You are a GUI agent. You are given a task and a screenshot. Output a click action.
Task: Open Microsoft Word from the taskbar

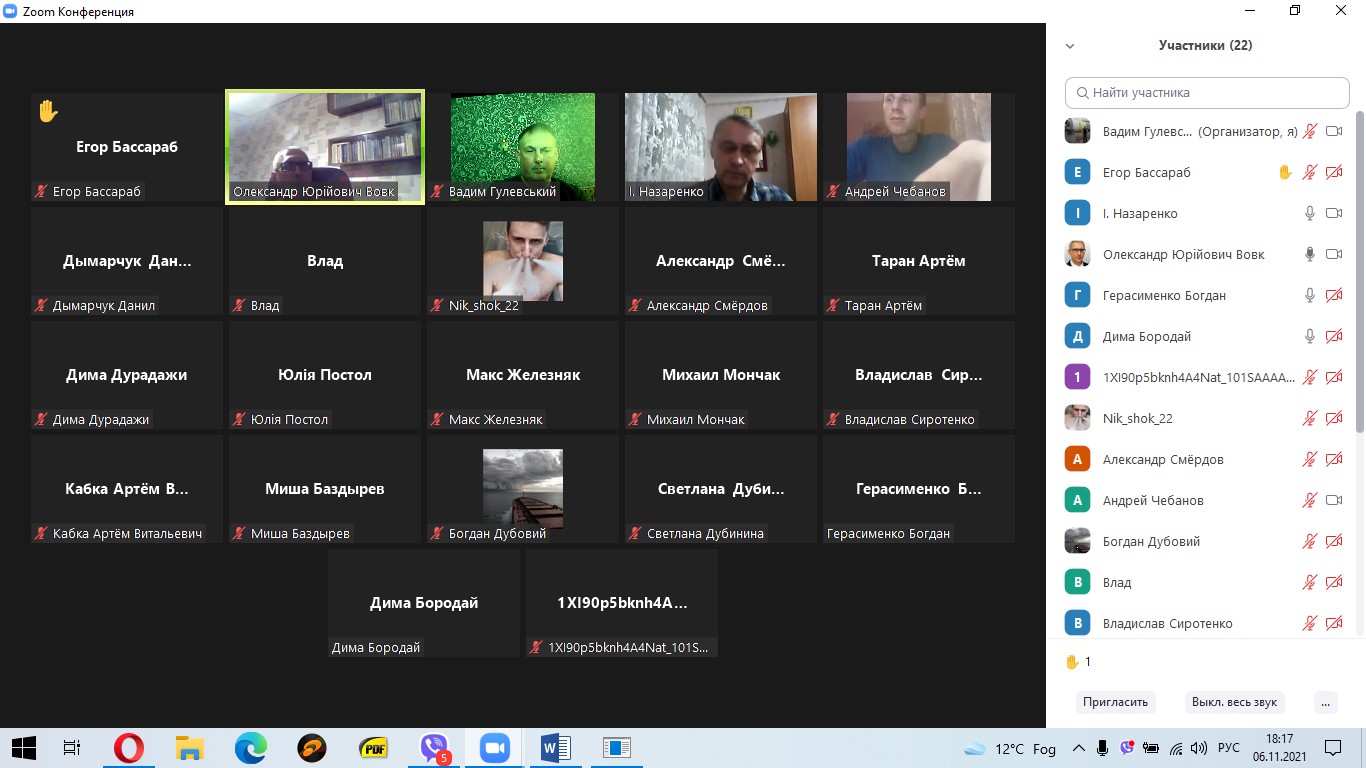(555, 748)
